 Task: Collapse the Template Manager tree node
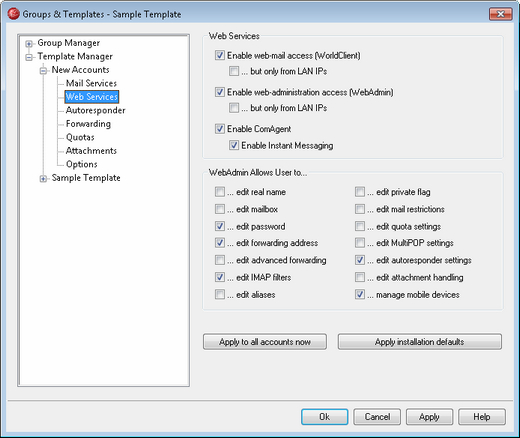click(29, 57)
